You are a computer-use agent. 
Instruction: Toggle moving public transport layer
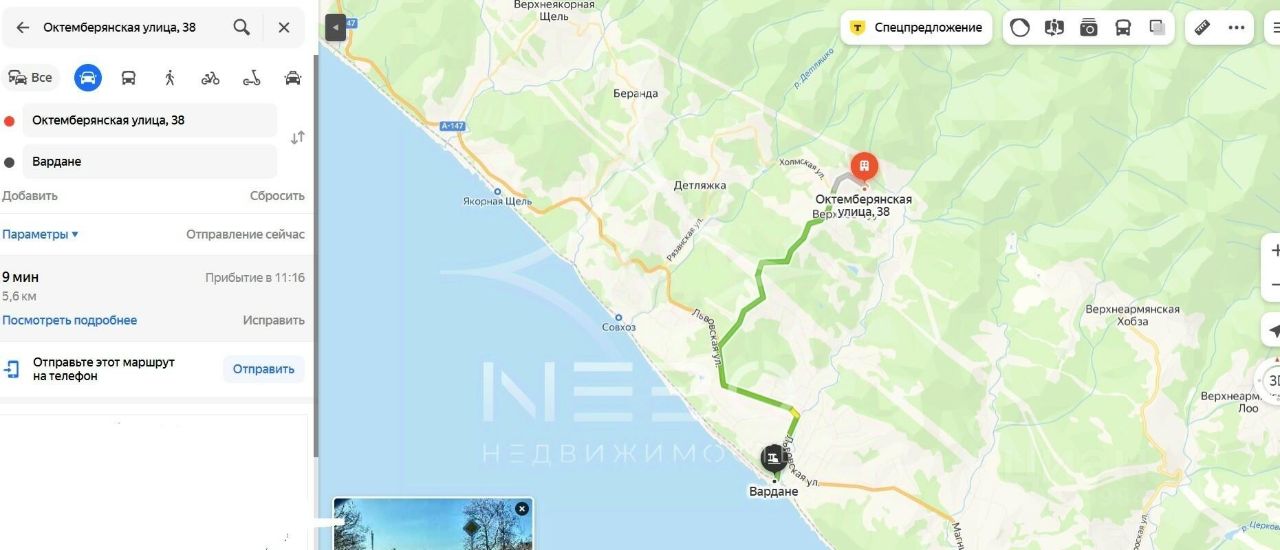(1123, 28)
